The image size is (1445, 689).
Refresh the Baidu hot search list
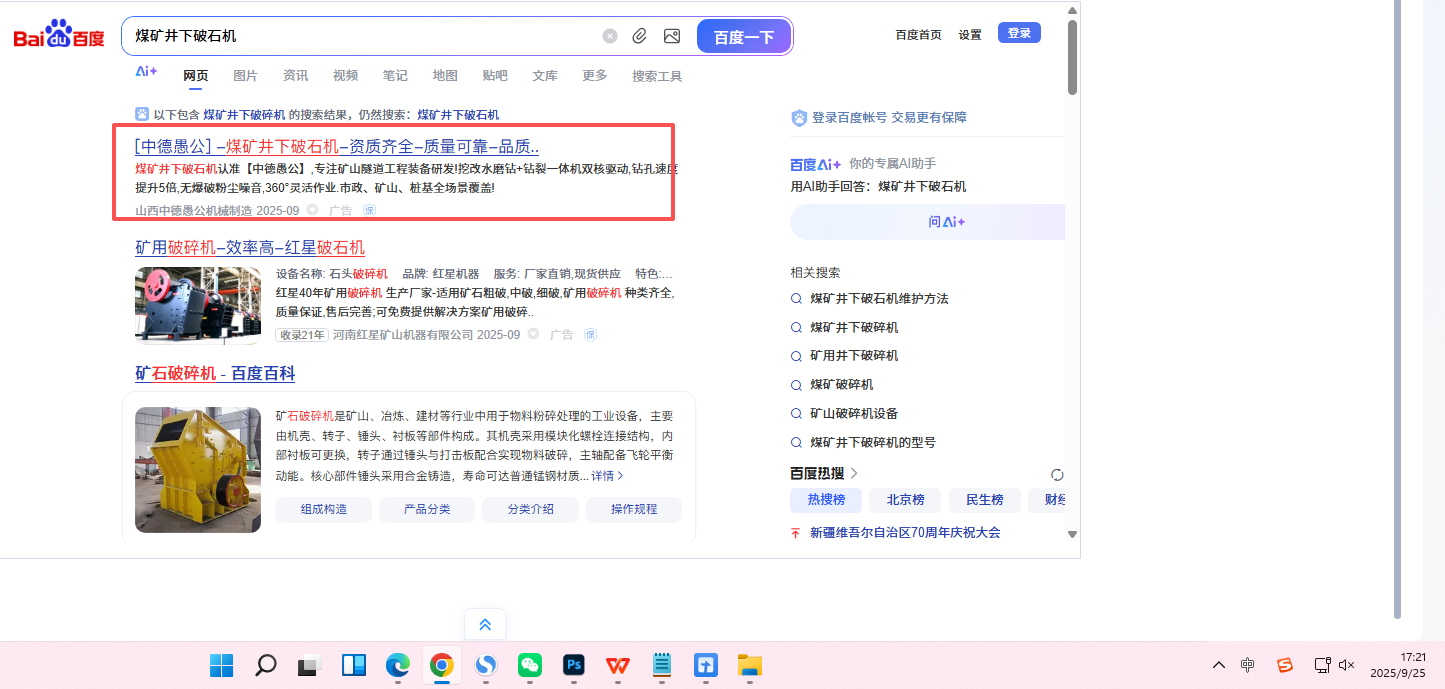pos(1057,474)
